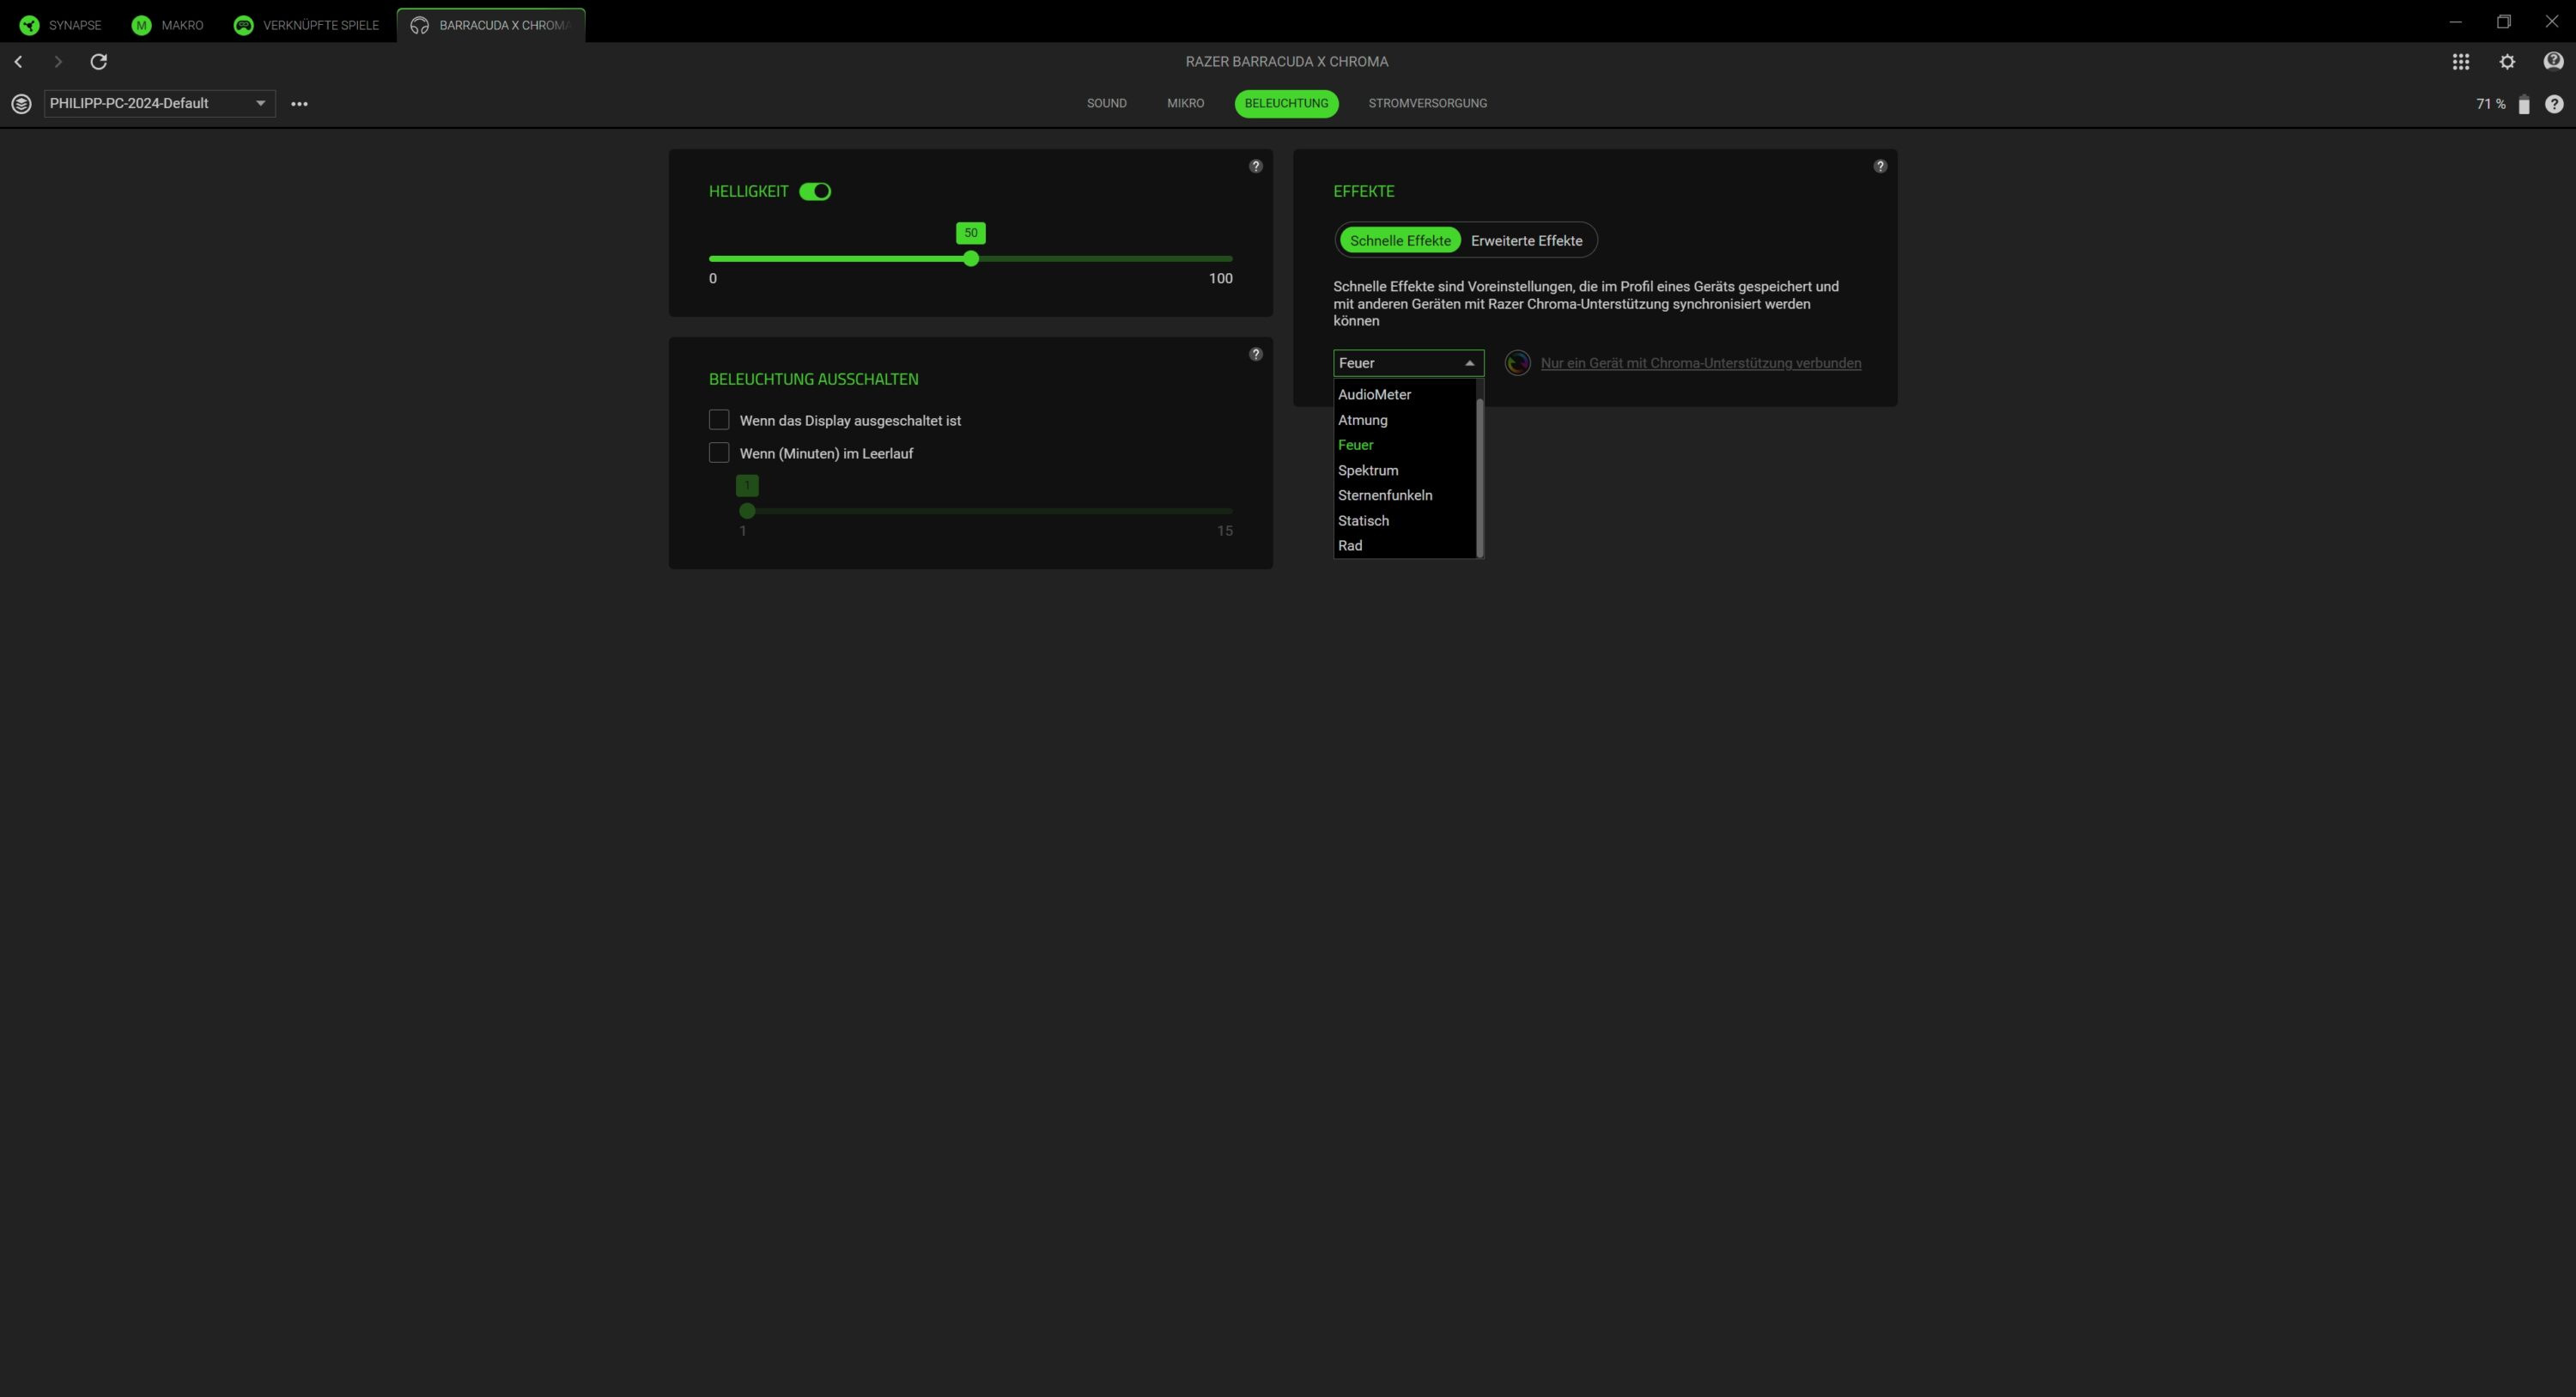2576x1397 pixels.
Task: Open the Makro tab
Action: 168,25
